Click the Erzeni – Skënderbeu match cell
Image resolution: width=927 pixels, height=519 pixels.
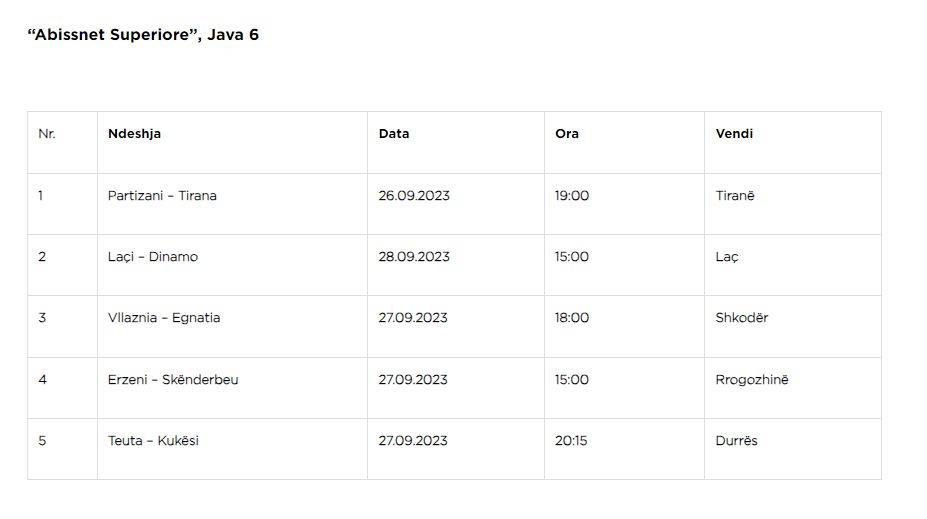(x=232, y=388)
